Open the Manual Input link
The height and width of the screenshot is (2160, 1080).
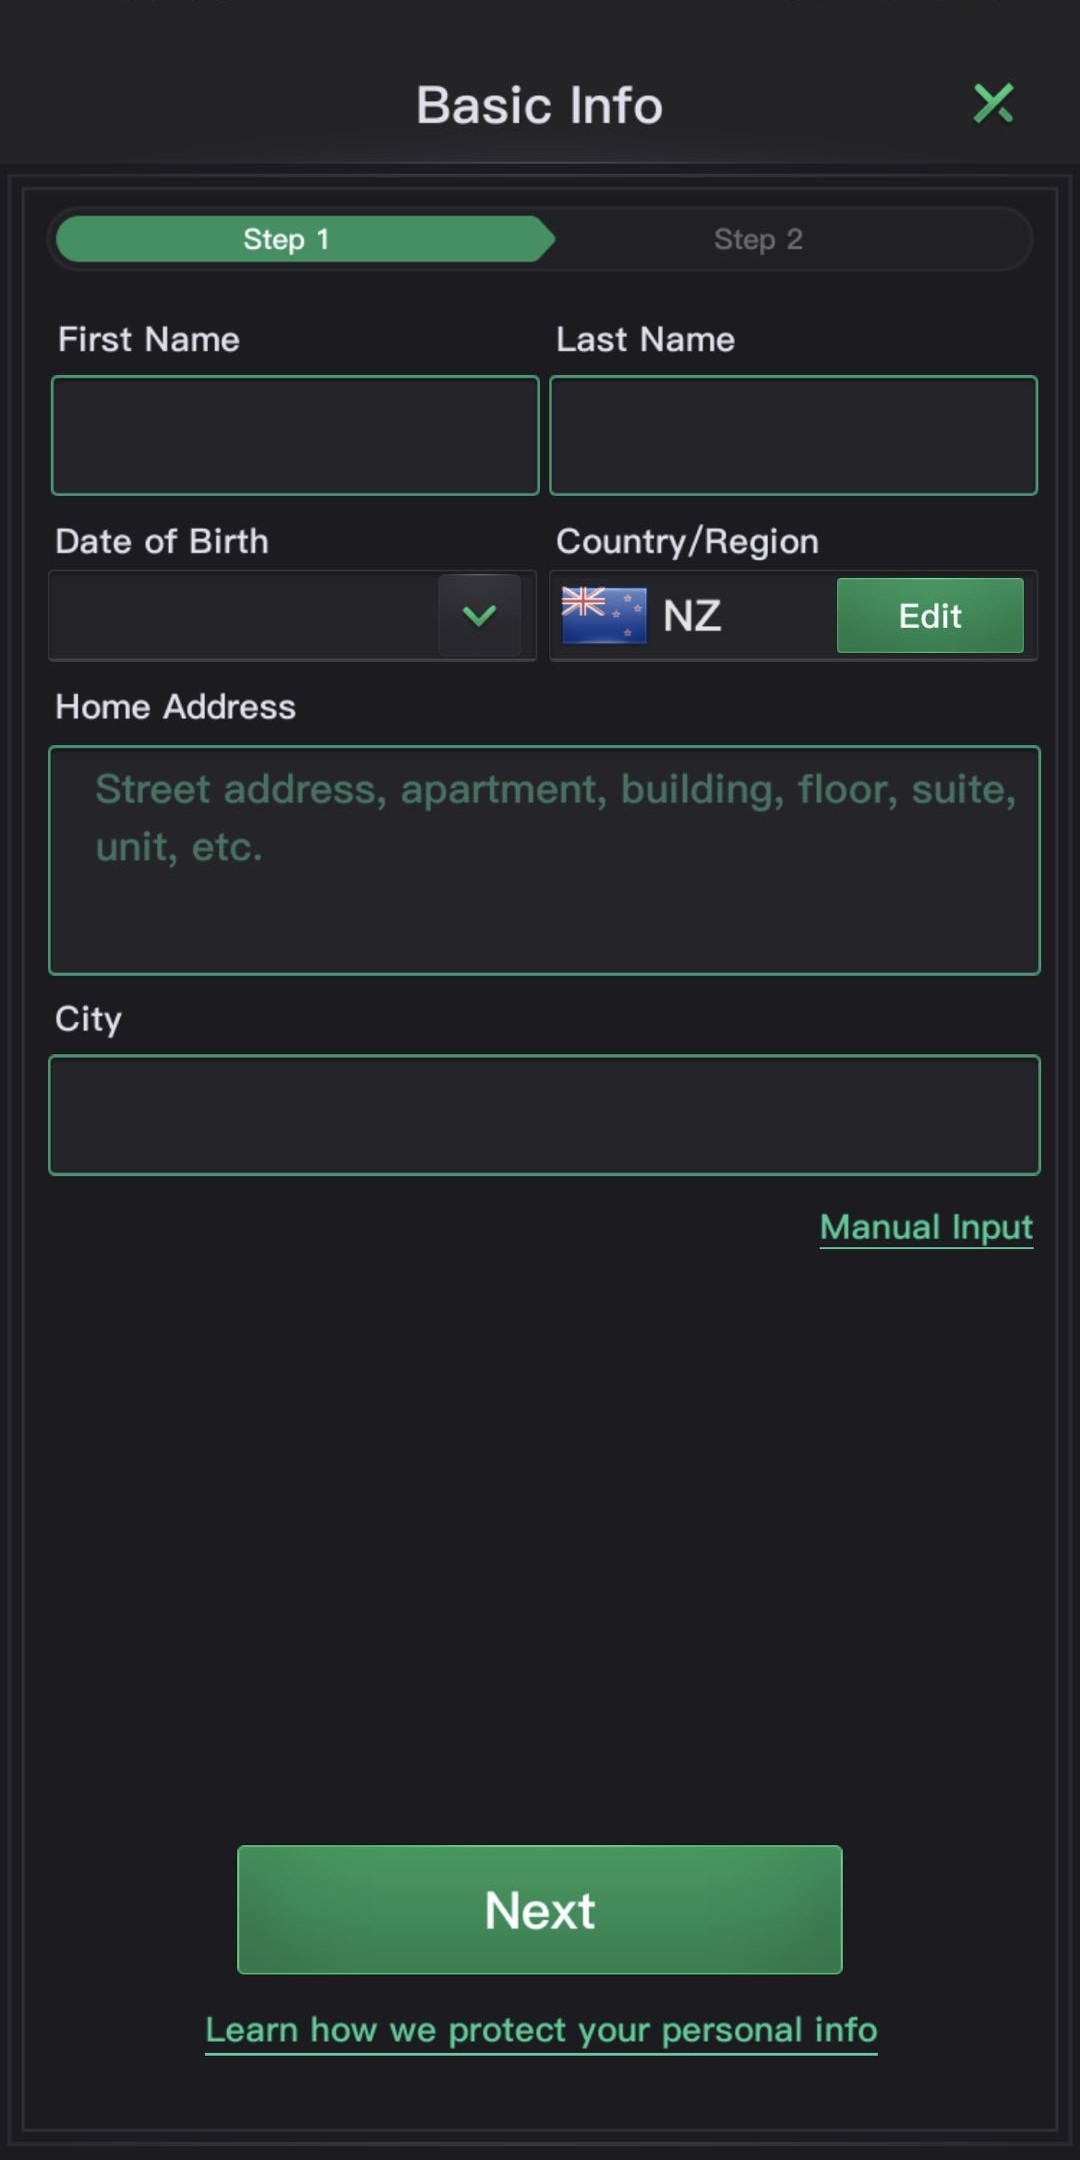[x=926, y=1228]
